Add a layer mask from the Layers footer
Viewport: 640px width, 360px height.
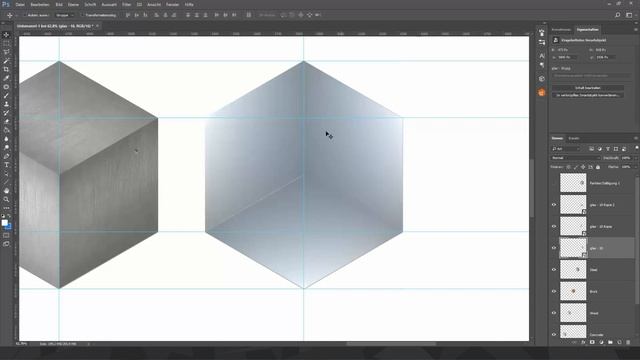pos(592,342)
